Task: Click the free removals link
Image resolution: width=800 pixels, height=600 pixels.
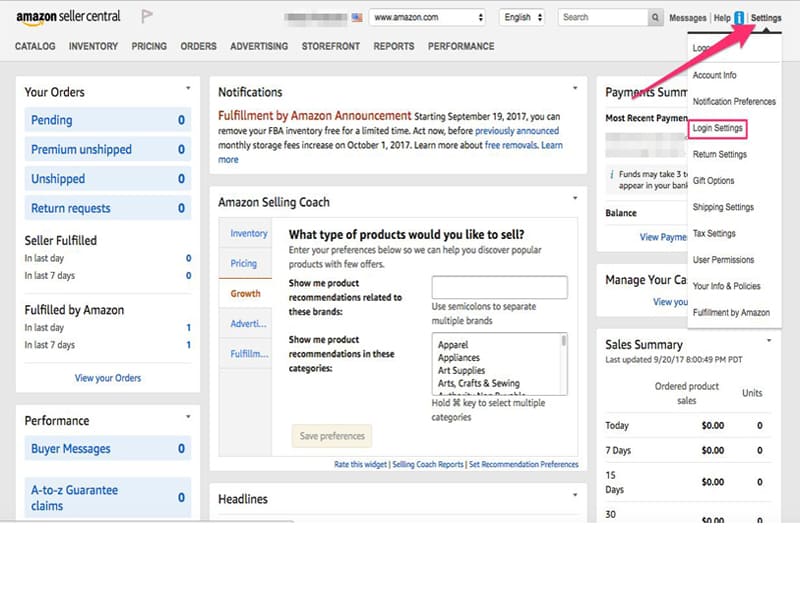Action: [x=511, y=145]
